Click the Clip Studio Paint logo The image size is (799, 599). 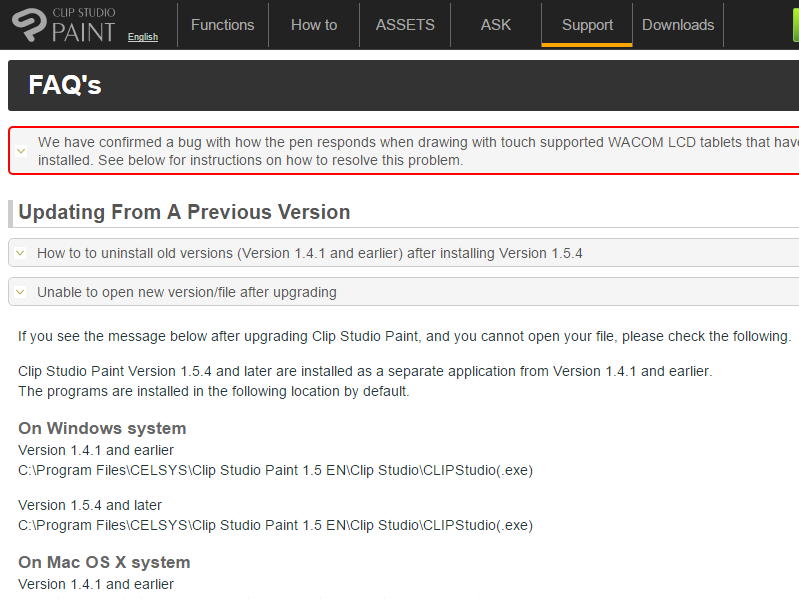point(64,24)
